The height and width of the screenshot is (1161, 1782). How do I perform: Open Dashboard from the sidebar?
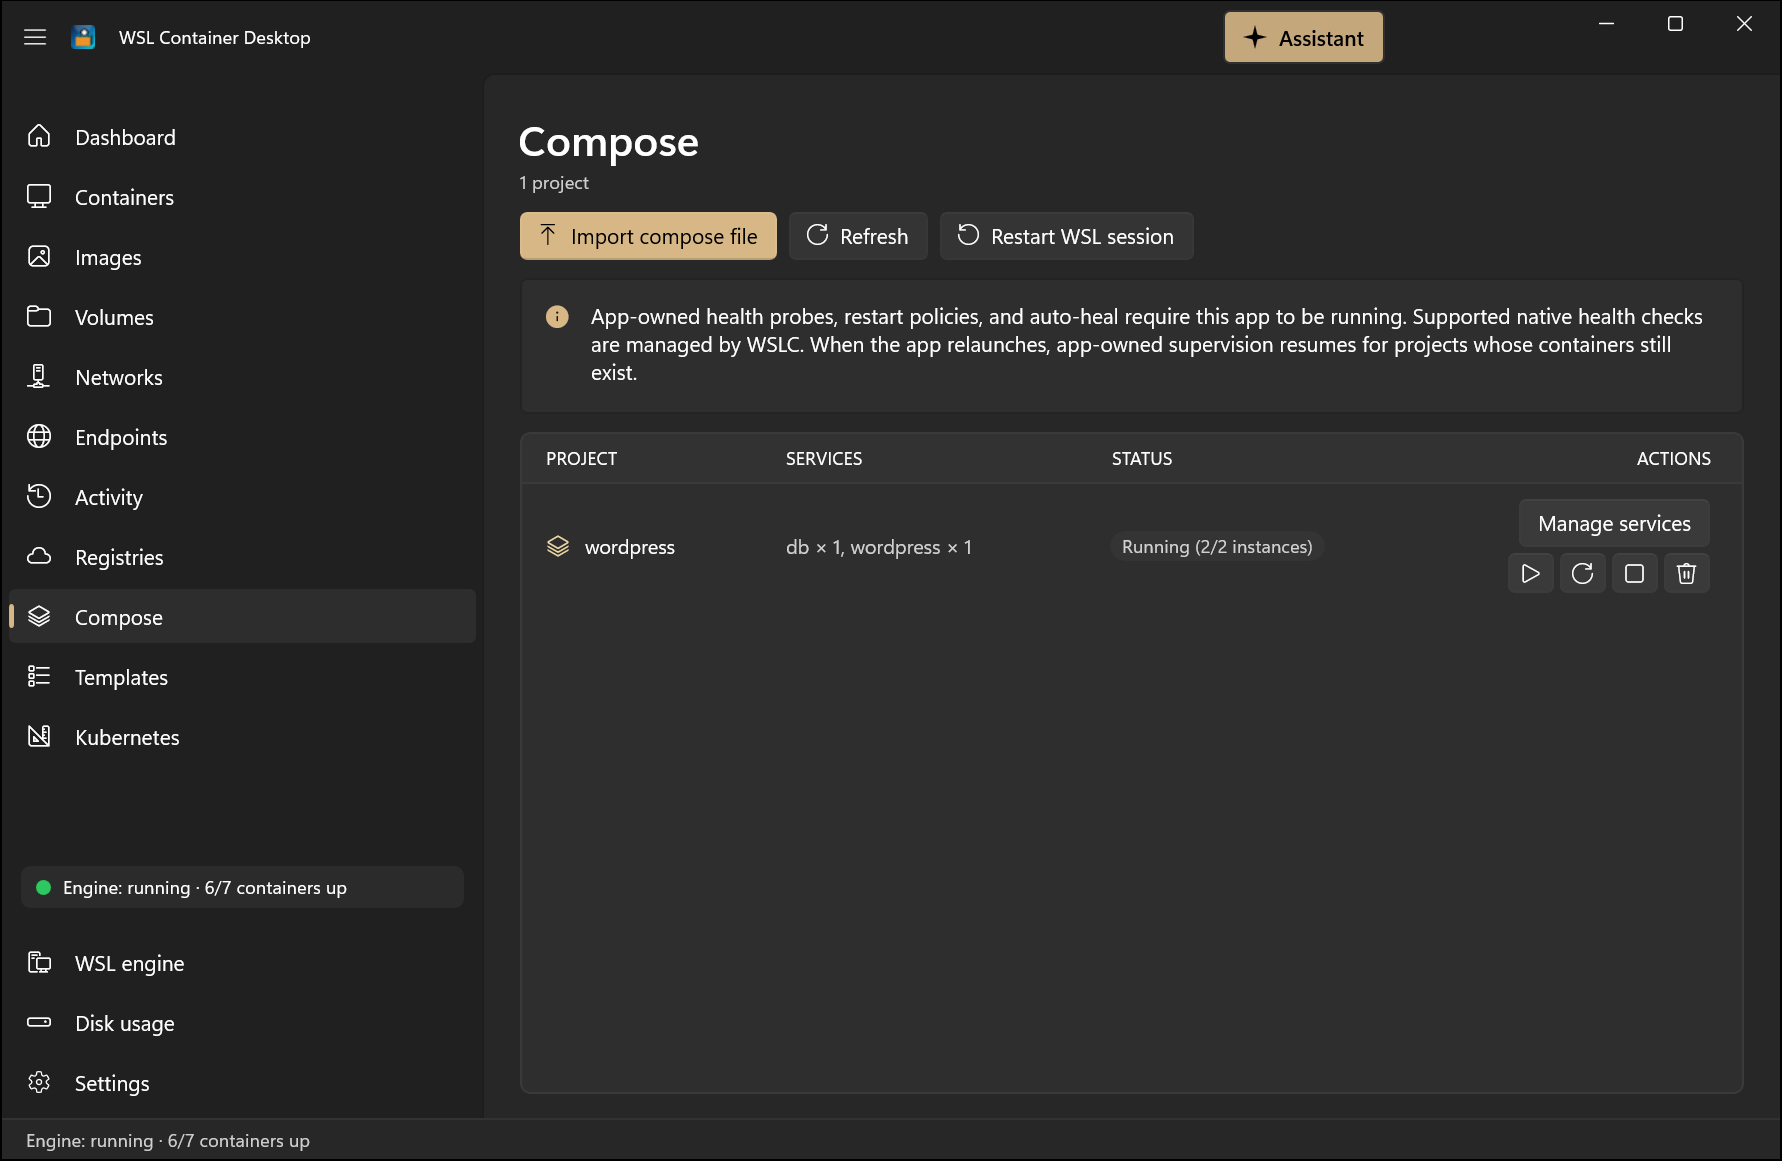pyautogui.click(x=242, y=137)
